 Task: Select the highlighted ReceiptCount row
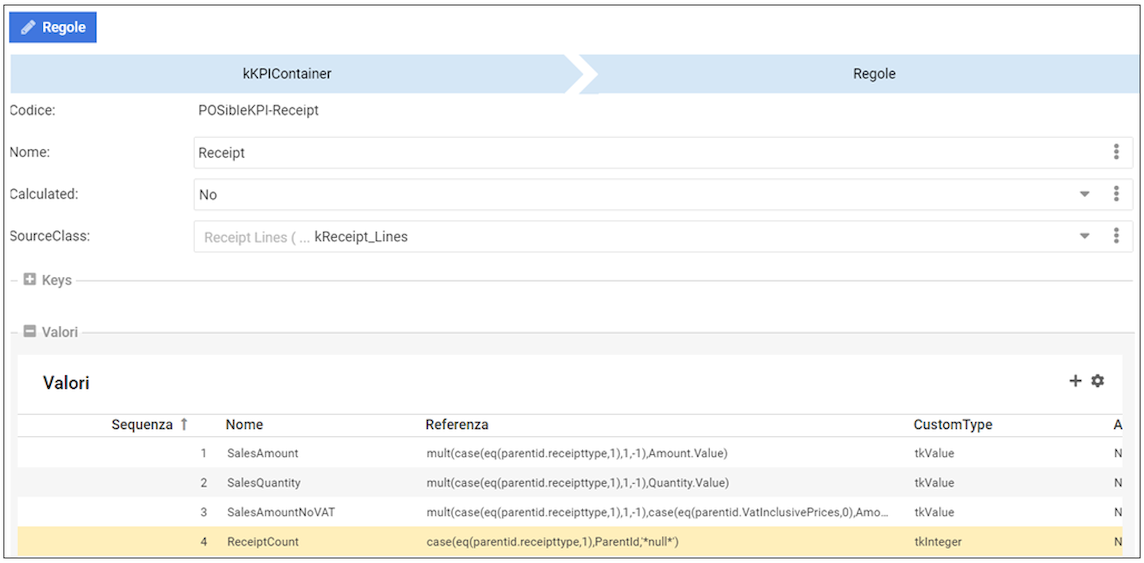[x=262, y=542]
